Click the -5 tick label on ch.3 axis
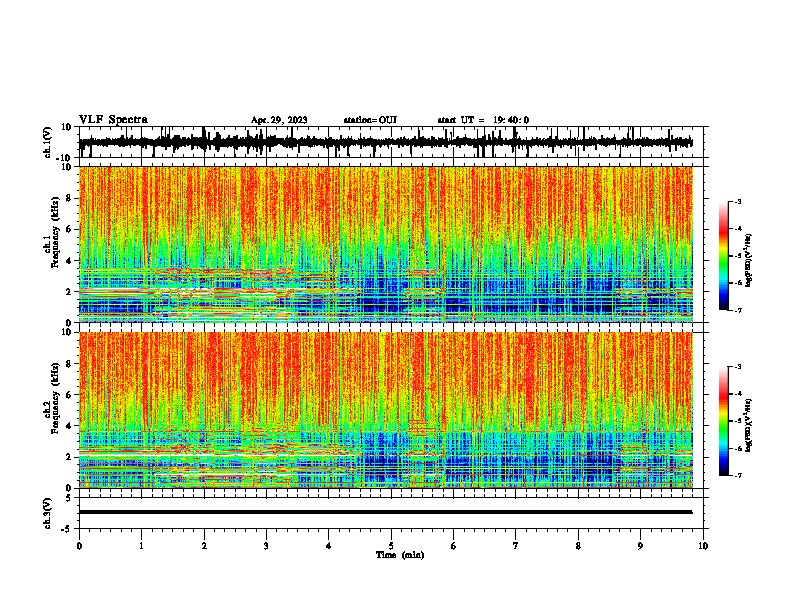The height and width of the screenshot is (612, 792). [x=68, y=529]
